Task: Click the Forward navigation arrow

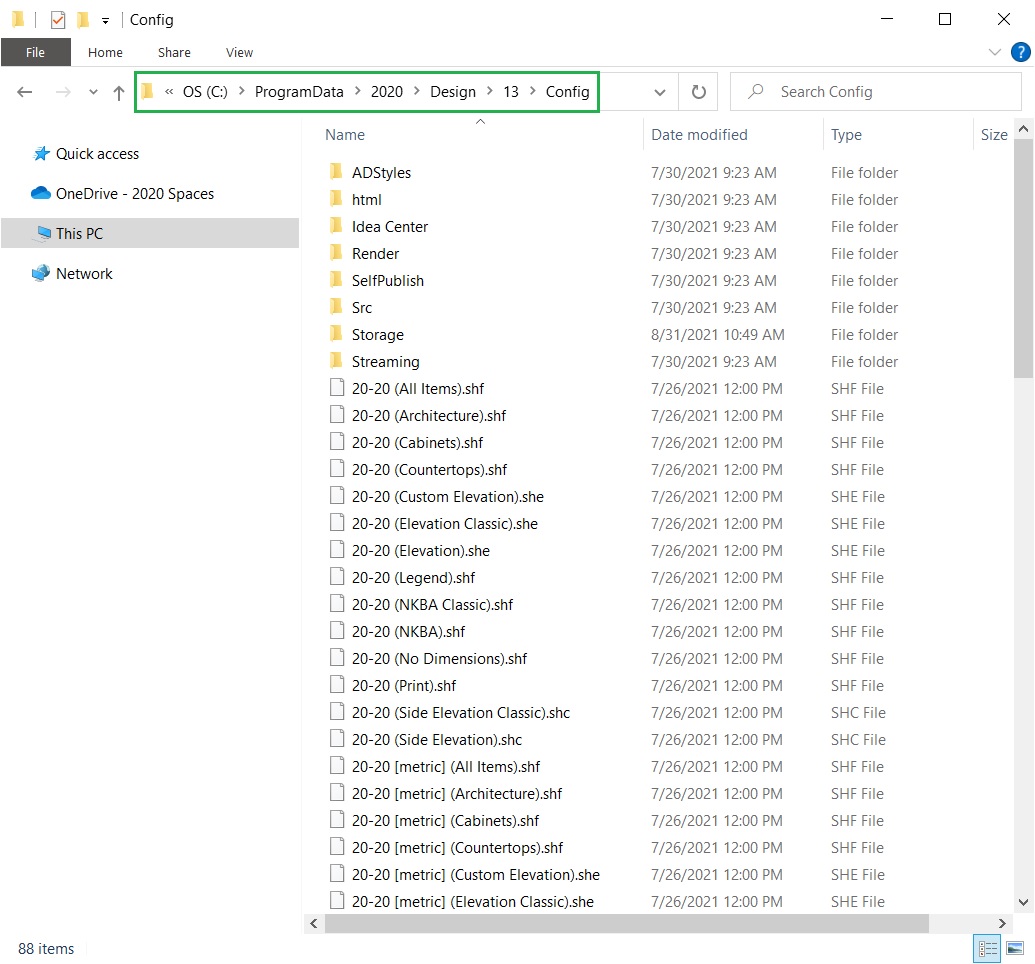Action: [63, 92]
